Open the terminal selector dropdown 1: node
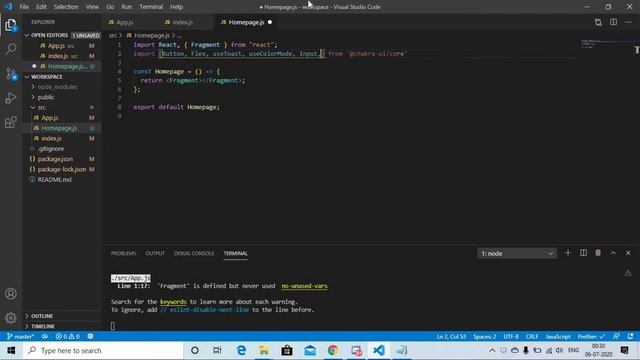The height and width of the screenshot is (360, 640). [517, 253]
